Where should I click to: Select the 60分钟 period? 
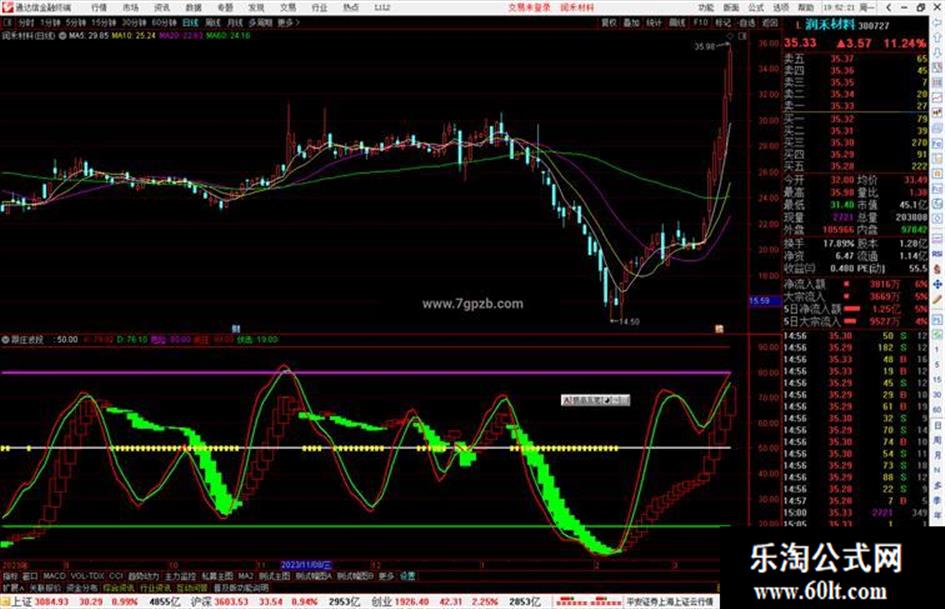click(x=163, y=22)
